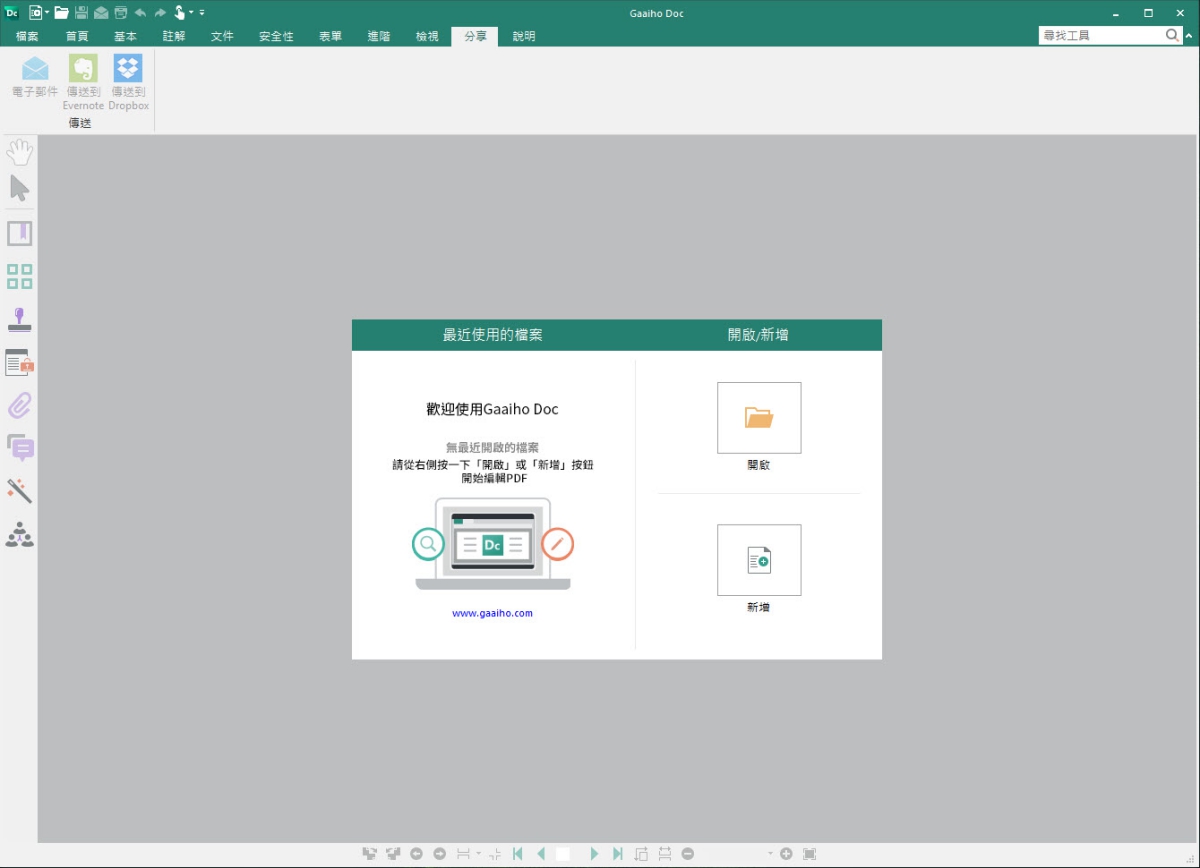Open the Attachments paperclip panel
This screenshot has width=1200, height=868.
[20, 405]
